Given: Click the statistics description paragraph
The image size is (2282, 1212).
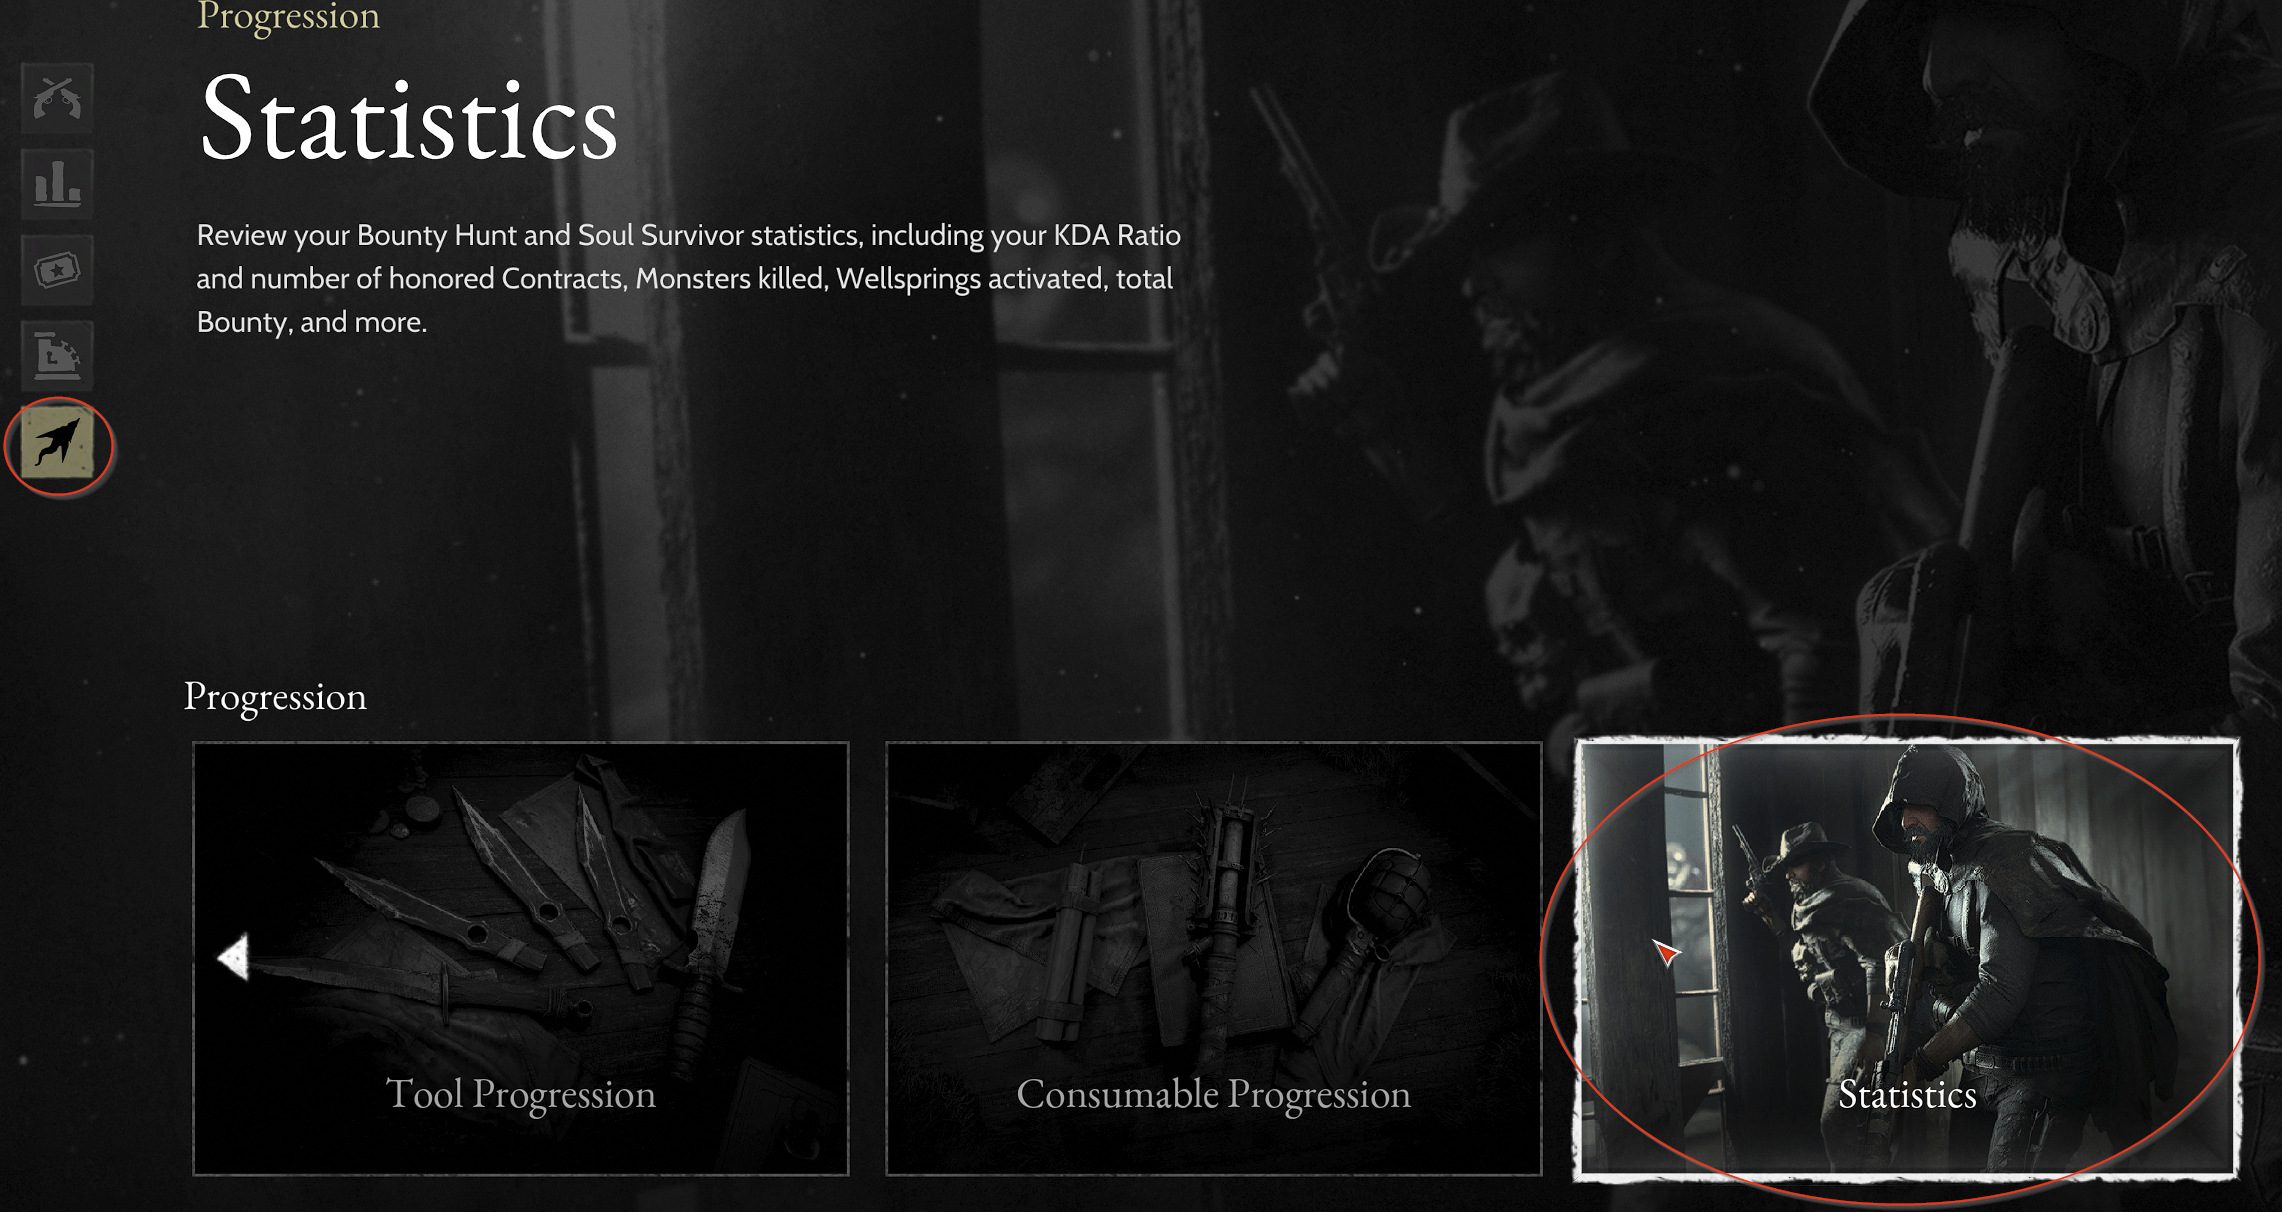Looking at the screenshot, I should 689,278.
